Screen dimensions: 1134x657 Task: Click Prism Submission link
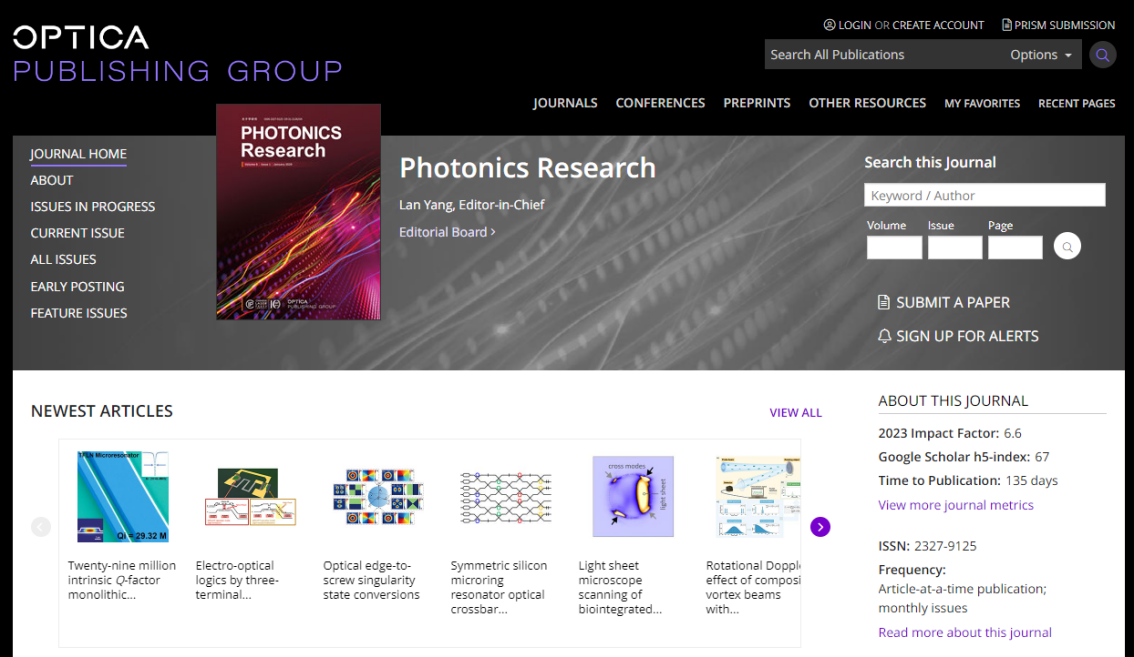1065,25
